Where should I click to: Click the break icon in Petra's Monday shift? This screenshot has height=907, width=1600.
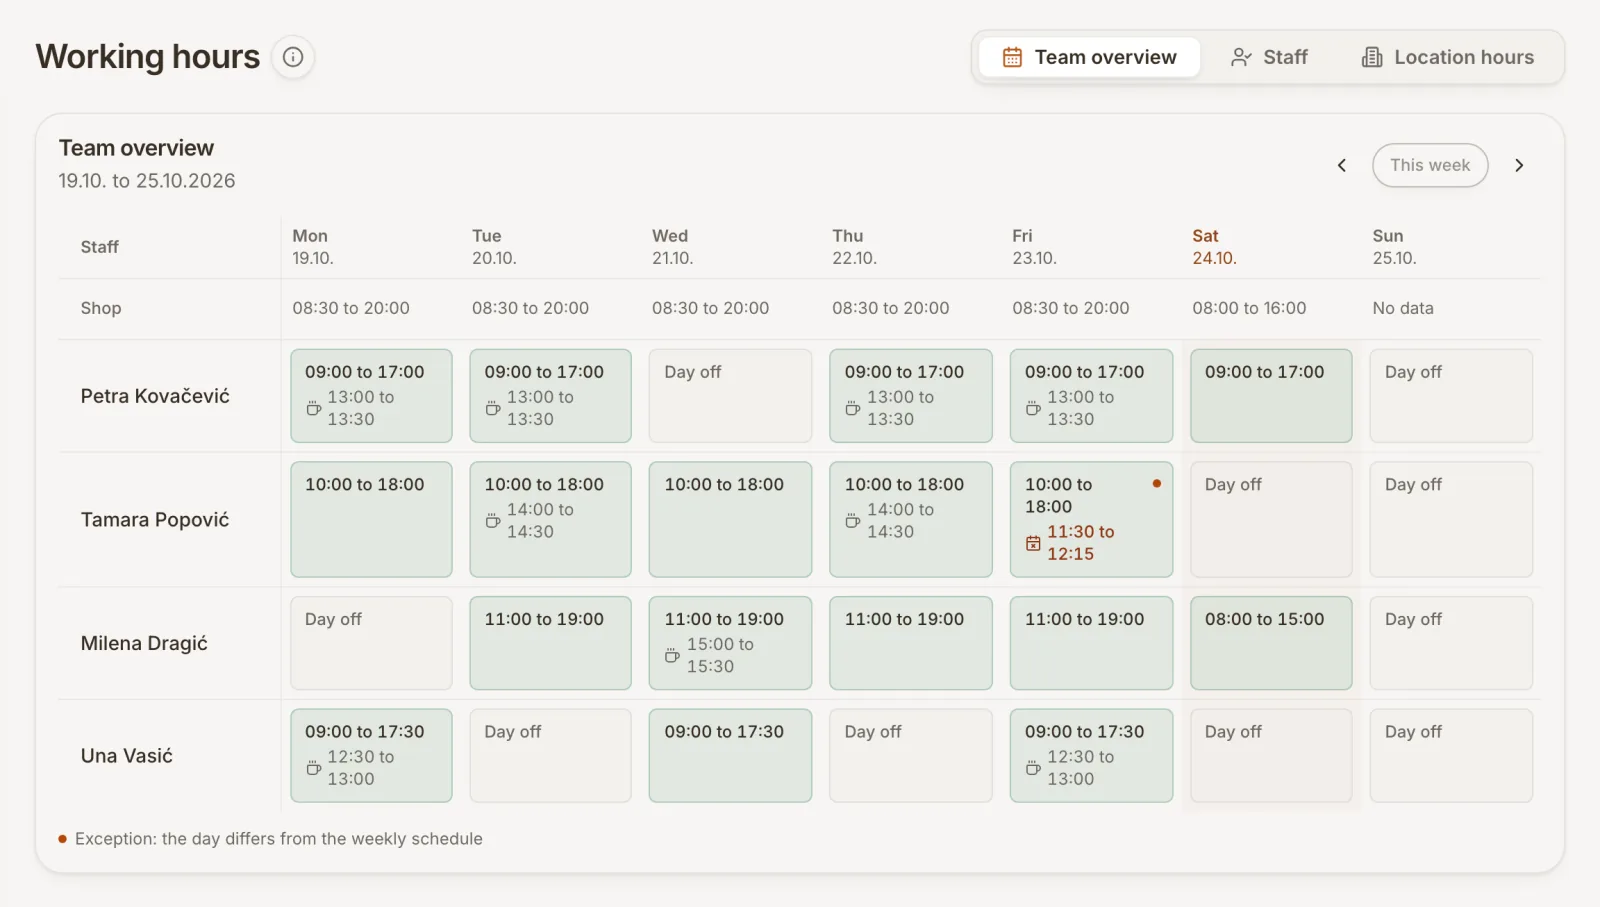click(313, 408)
